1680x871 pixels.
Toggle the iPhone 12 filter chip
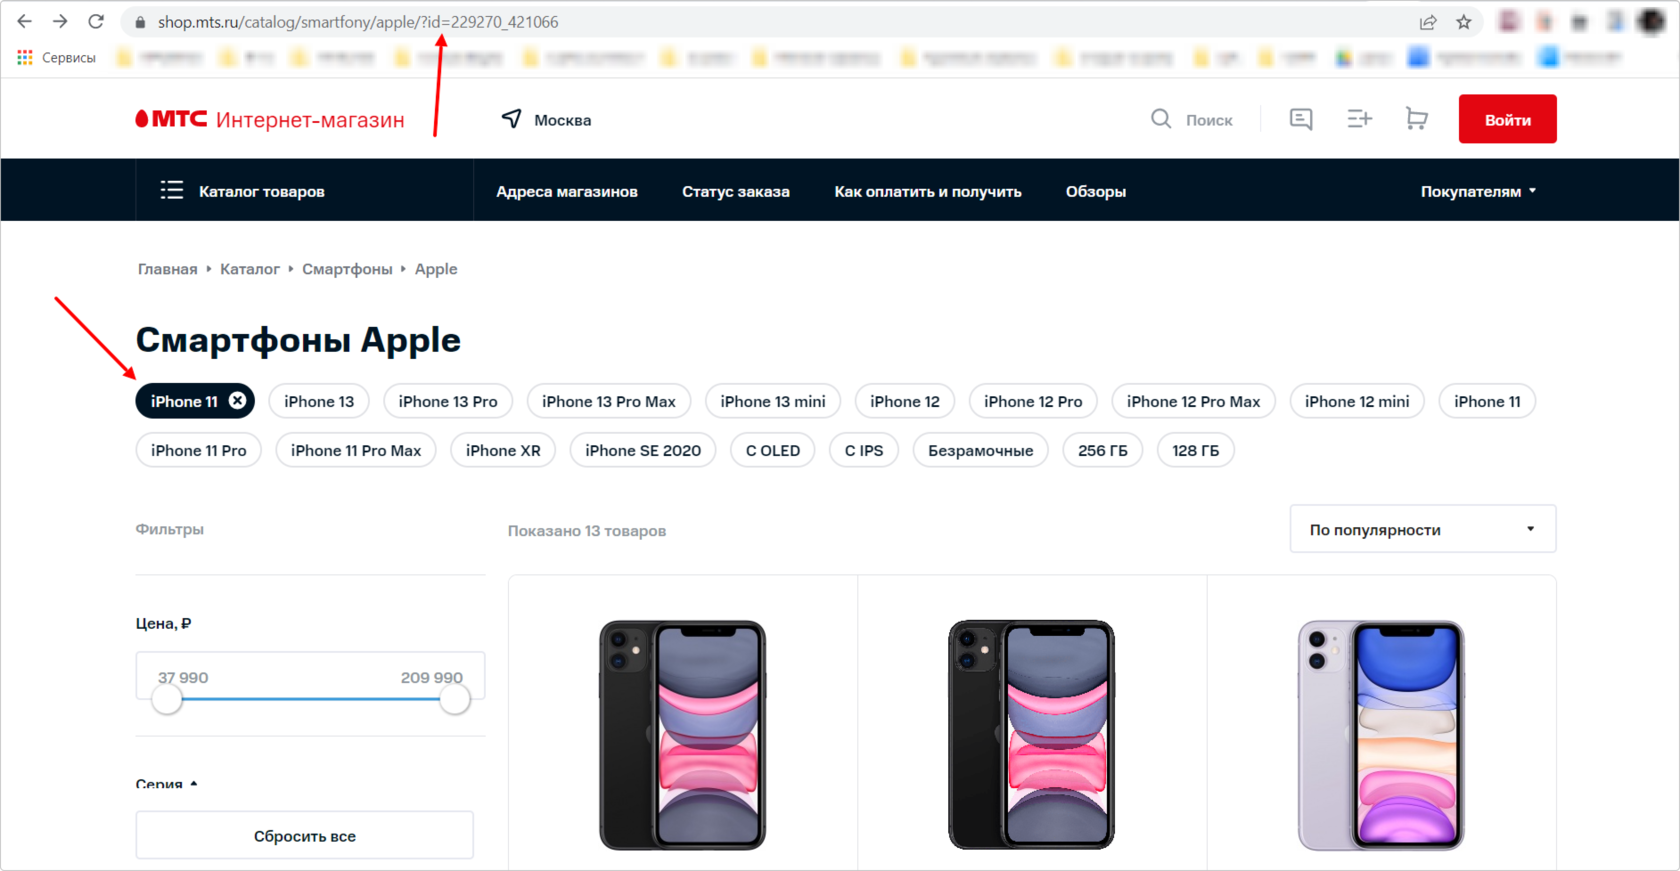click(x=905, y=401)
